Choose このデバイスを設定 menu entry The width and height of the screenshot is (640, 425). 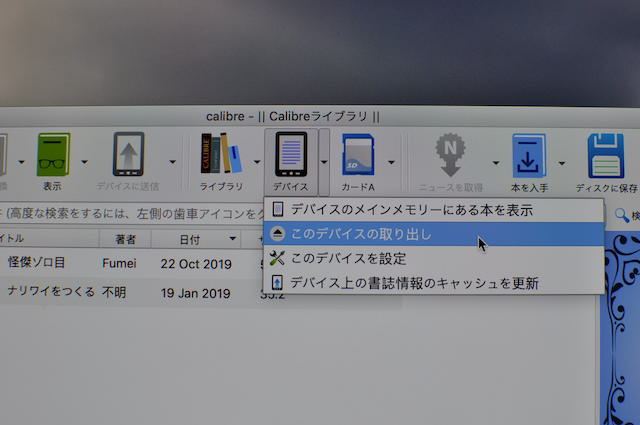434,258
